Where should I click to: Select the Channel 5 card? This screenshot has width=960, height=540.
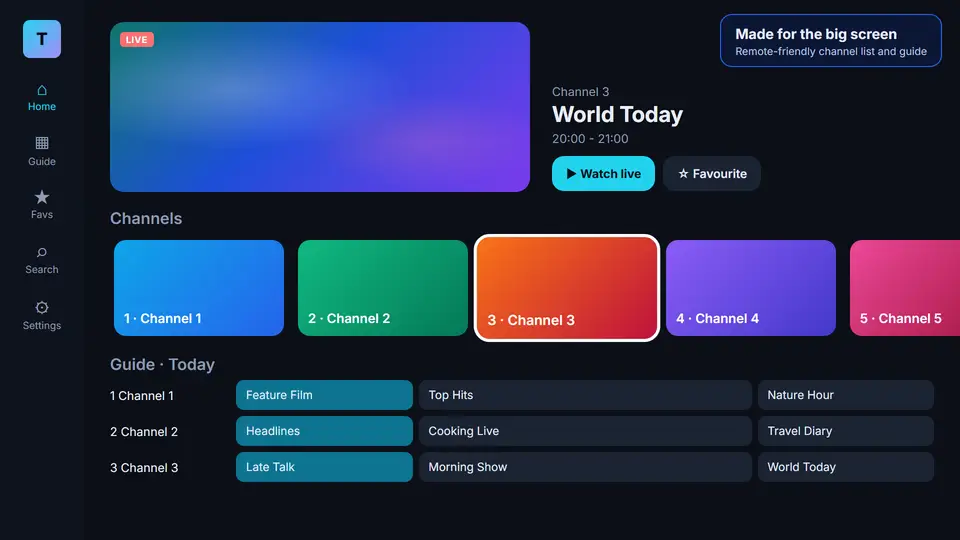point(905,288)
